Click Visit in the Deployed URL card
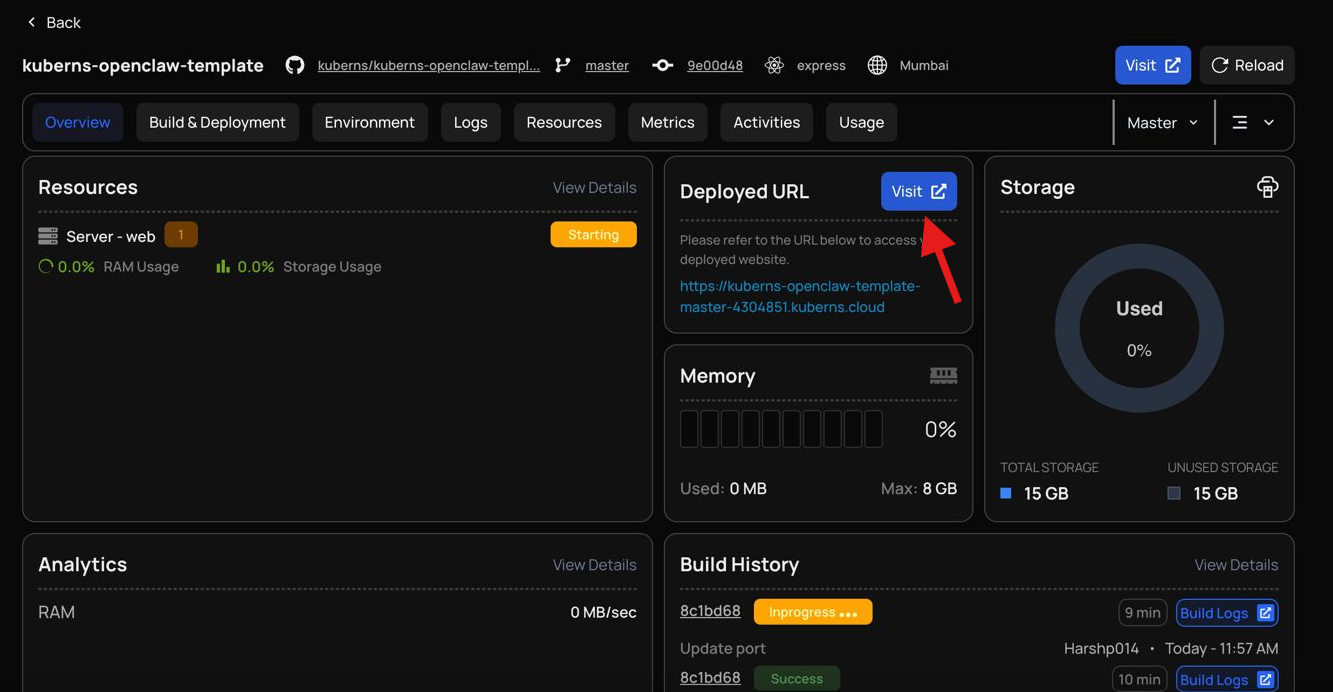Screen dimensions: 1333x692 (918, 191)
